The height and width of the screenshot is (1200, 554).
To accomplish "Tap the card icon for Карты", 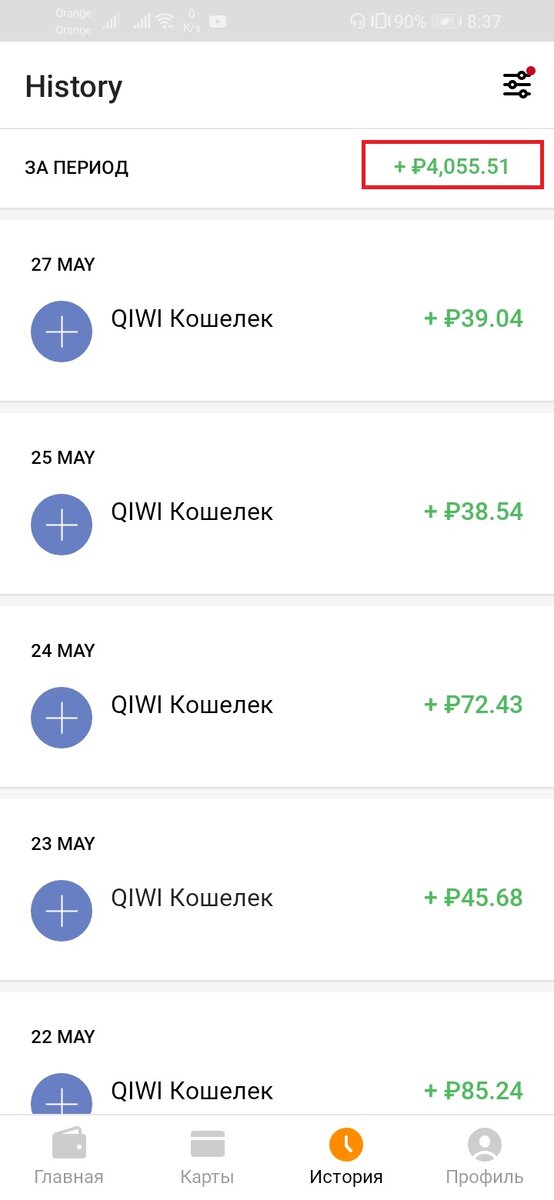I will point(207,1143).
